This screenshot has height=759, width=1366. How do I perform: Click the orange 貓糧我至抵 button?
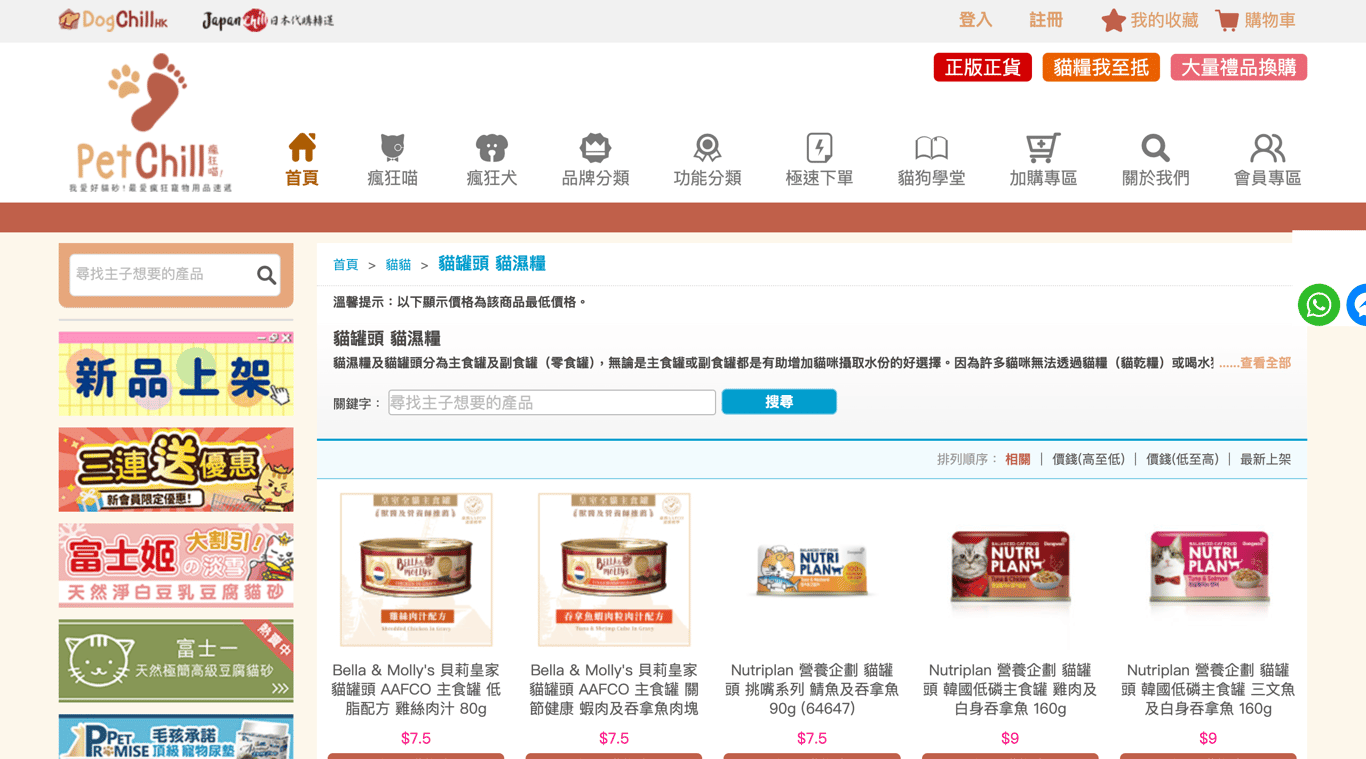coord(1100,67)
